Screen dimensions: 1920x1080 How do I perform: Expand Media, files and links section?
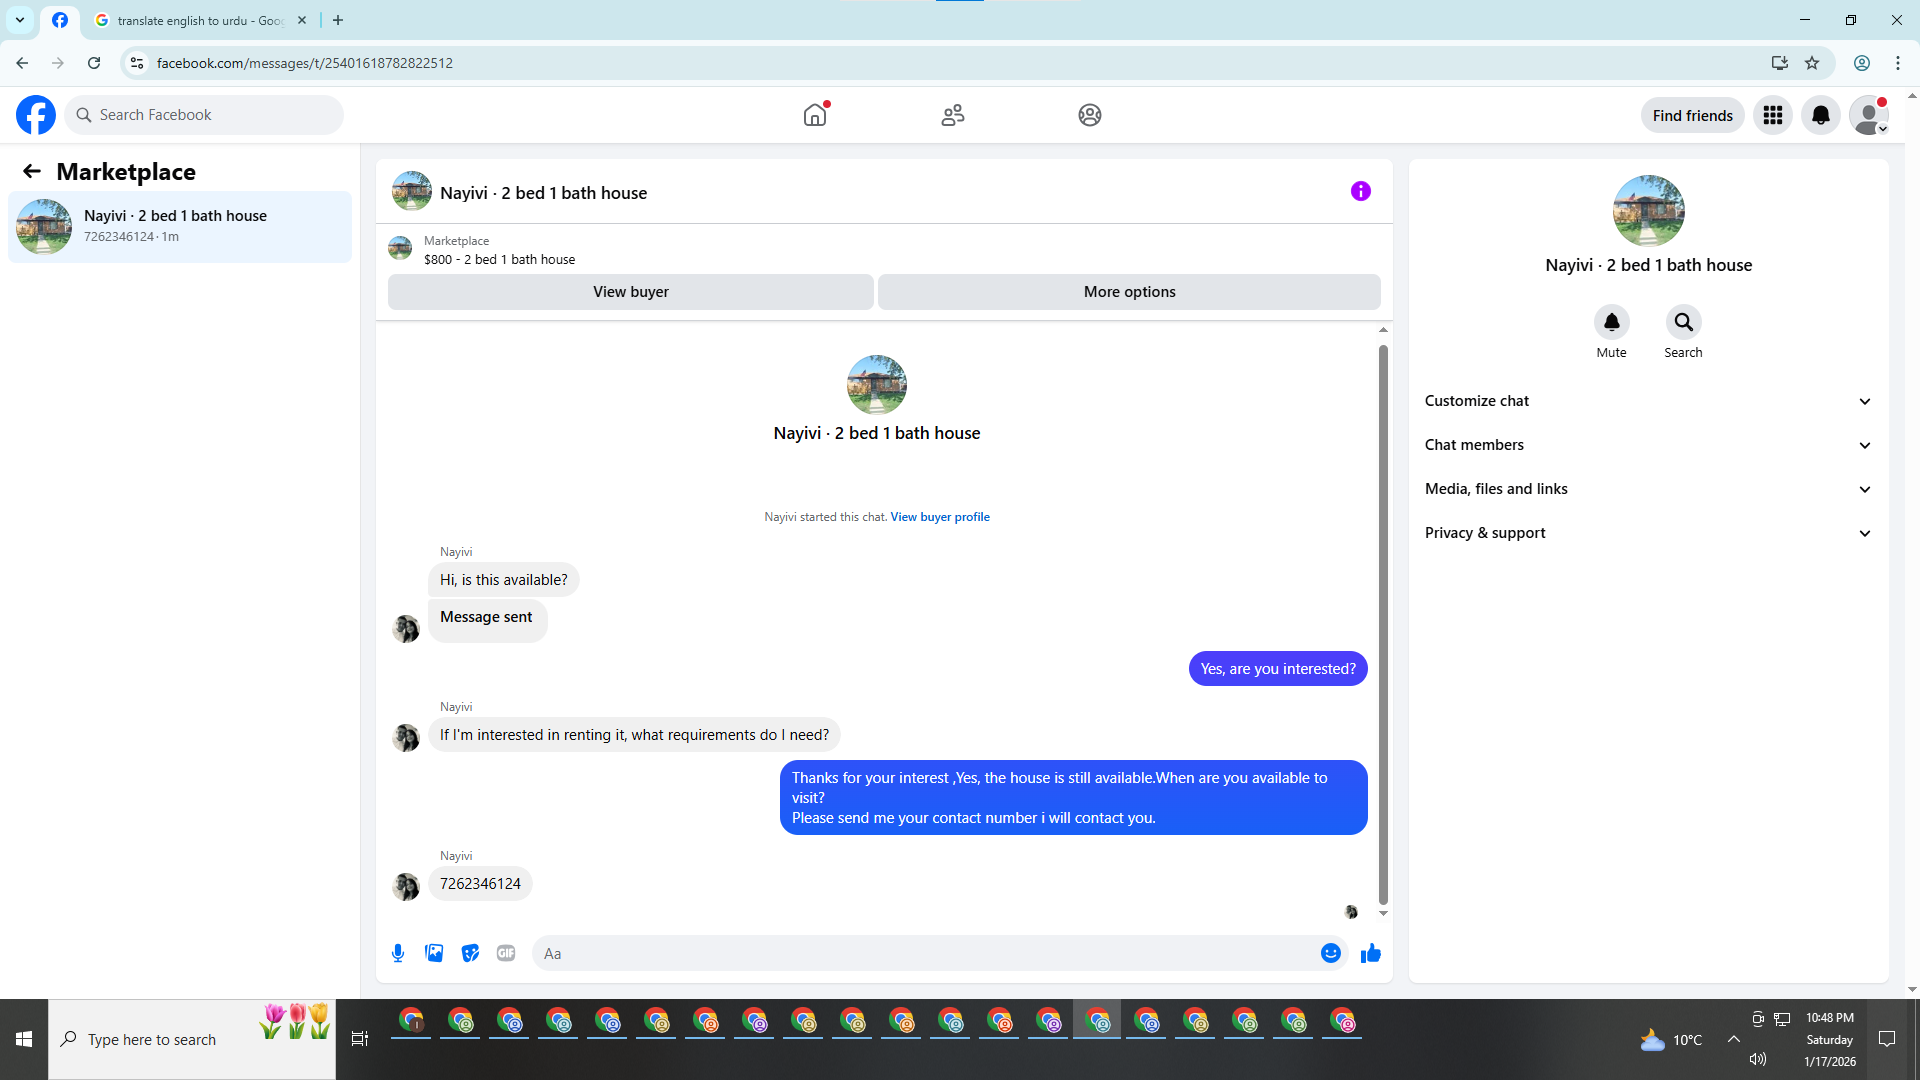1647,489
